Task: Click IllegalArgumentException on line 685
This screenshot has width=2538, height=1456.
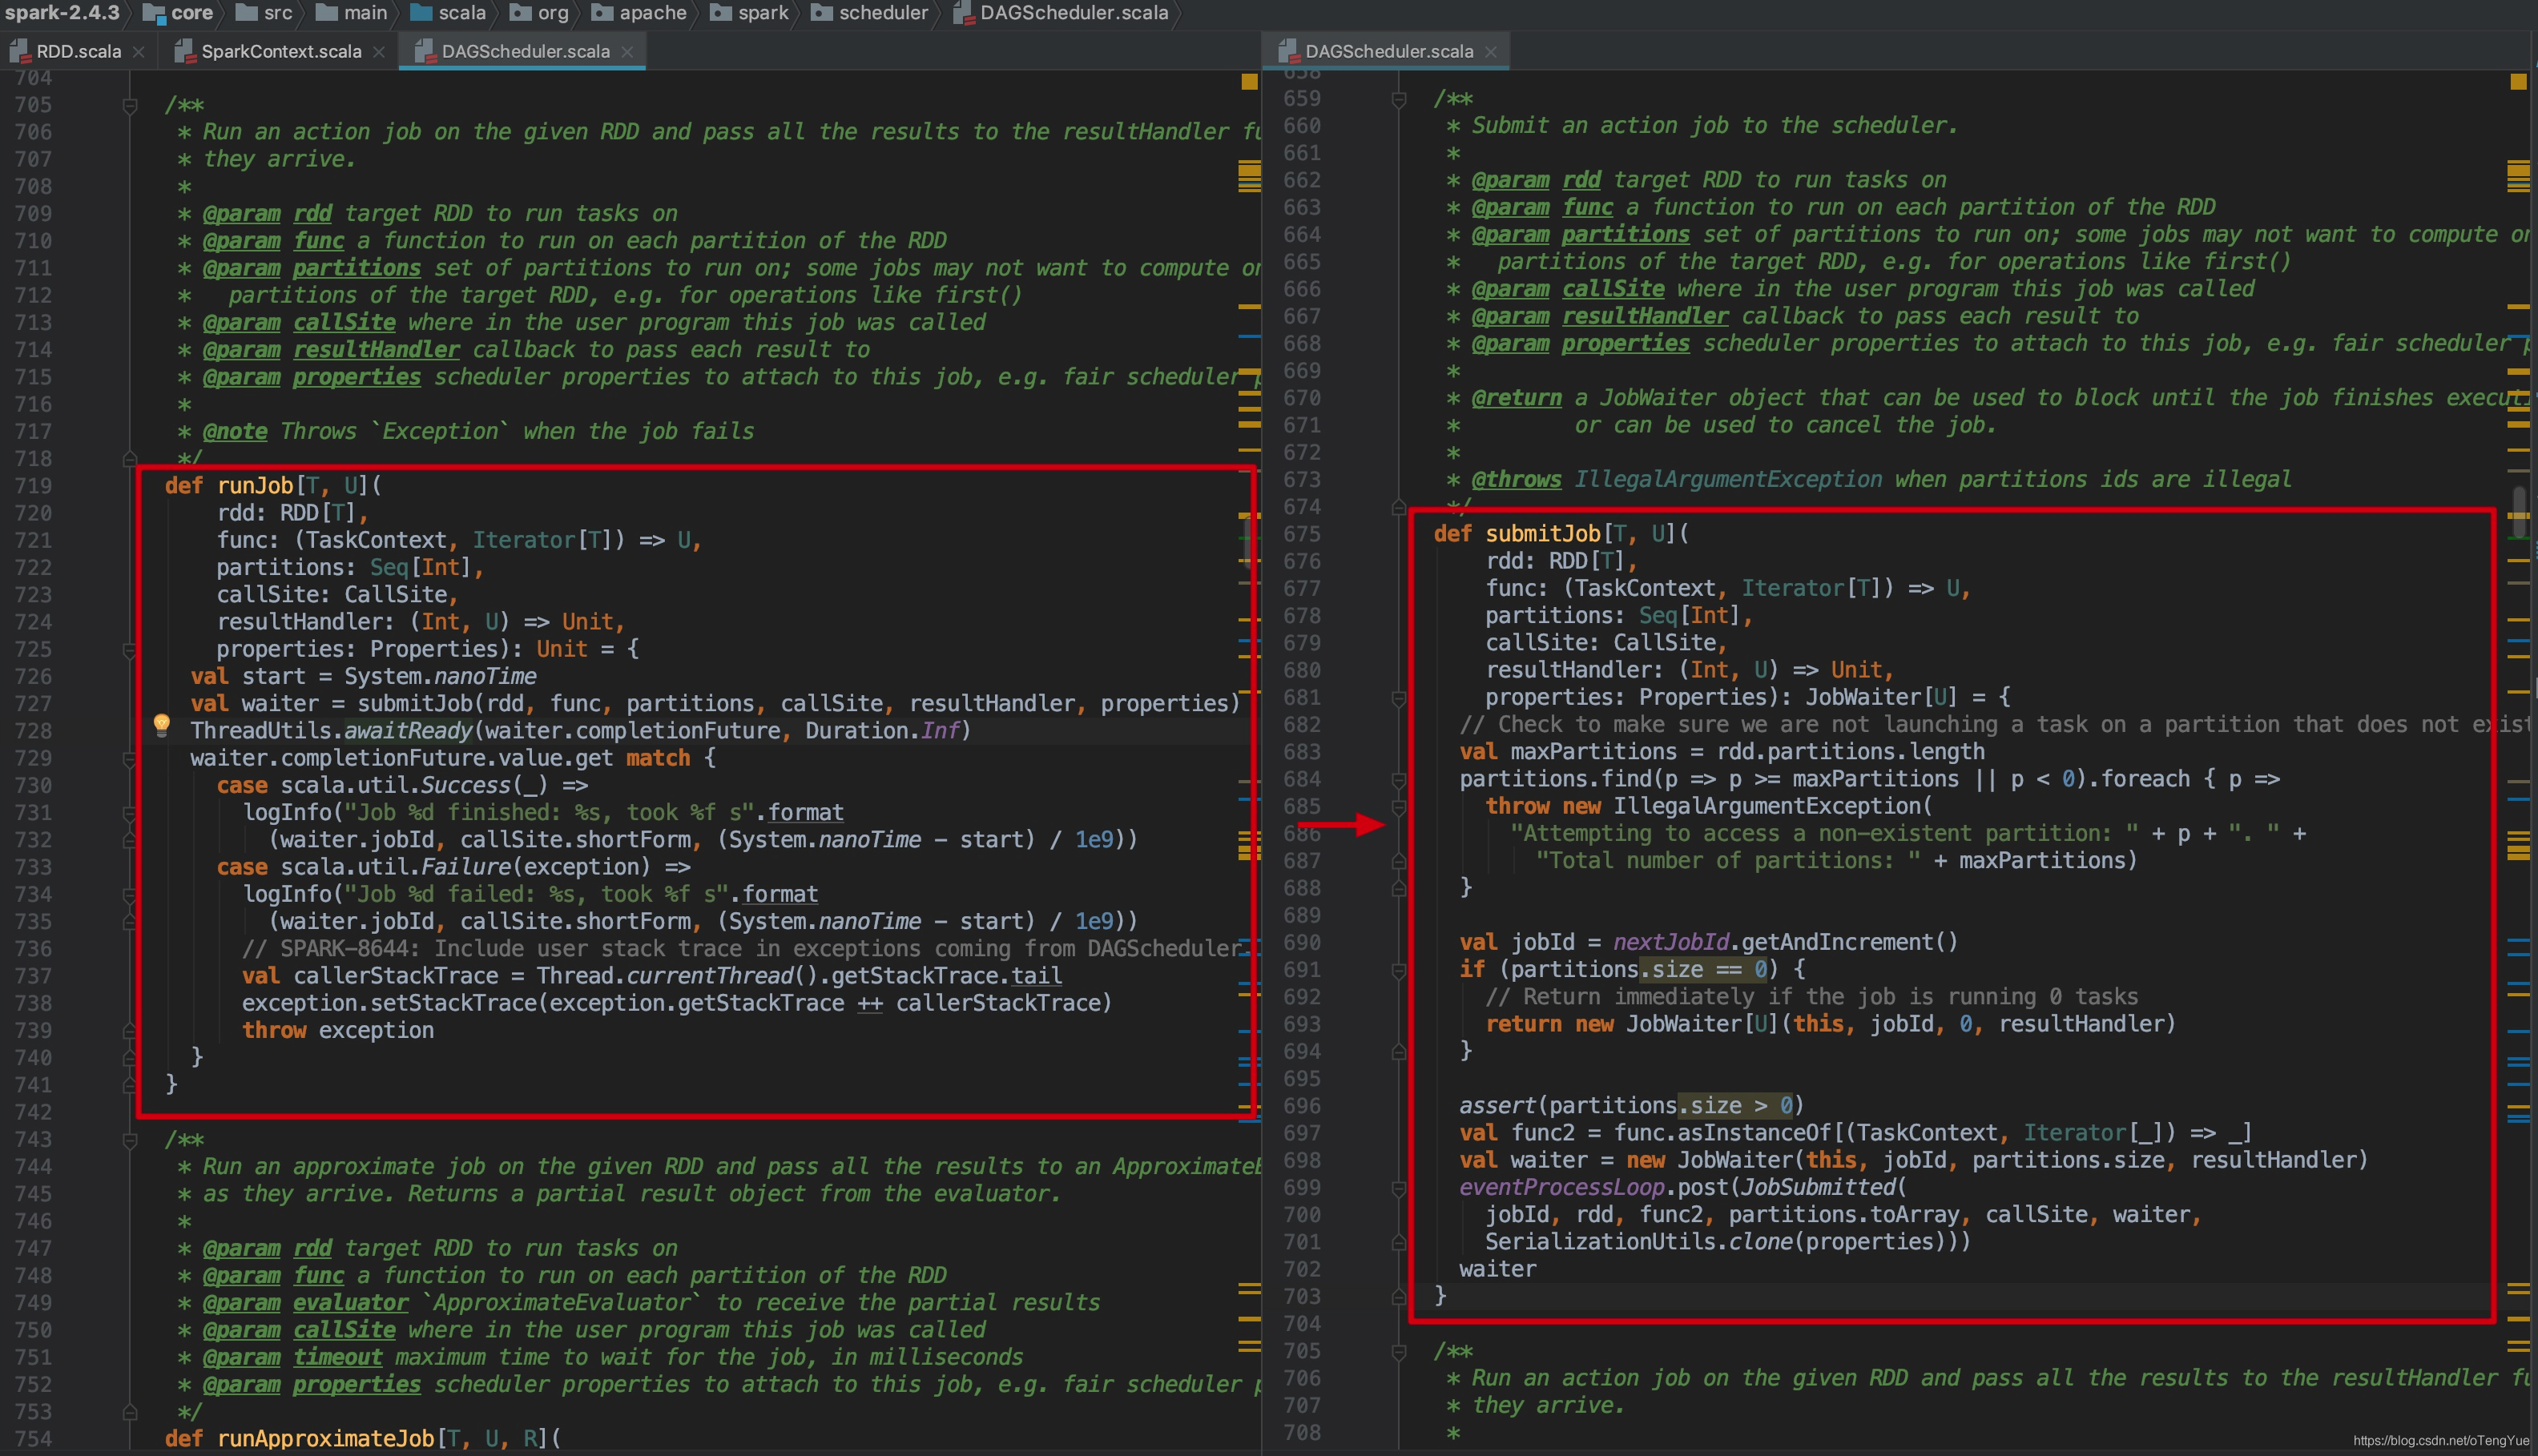Action: pos(1767,806)
